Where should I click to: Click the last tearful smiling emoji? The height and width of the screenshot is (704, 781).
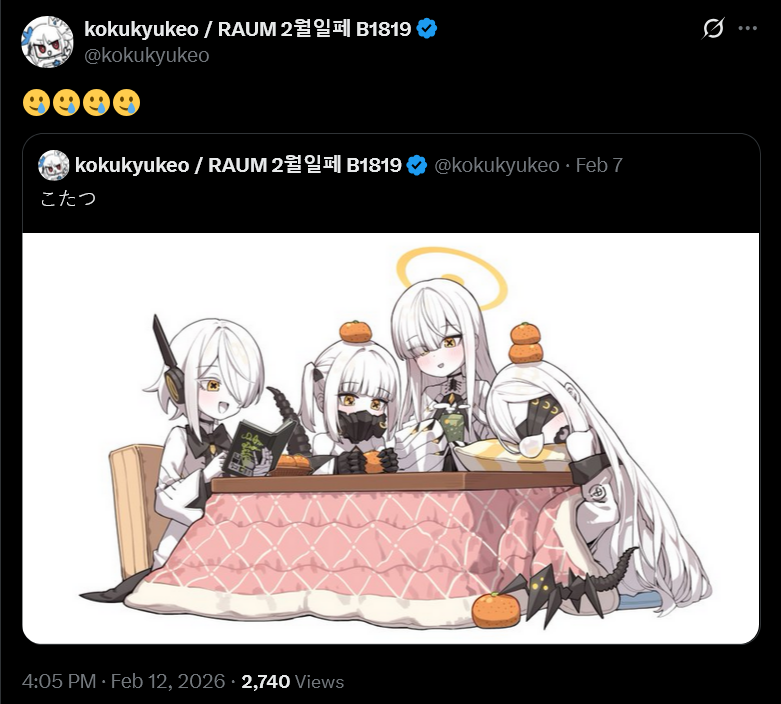[x=127, y=103]
